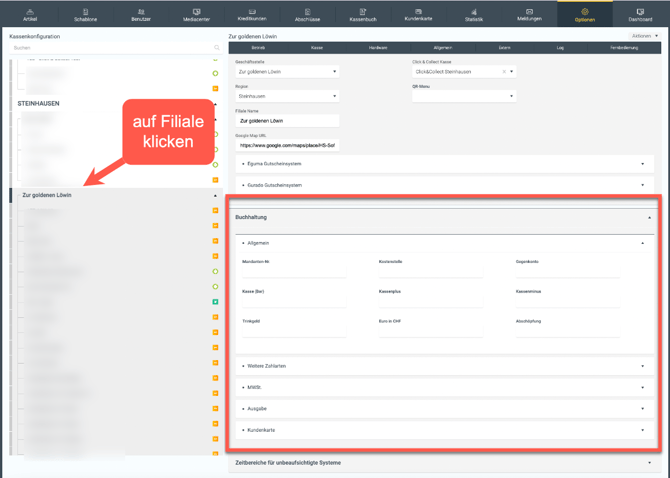
Task: Open the Region dropdown
Action: 287,96
